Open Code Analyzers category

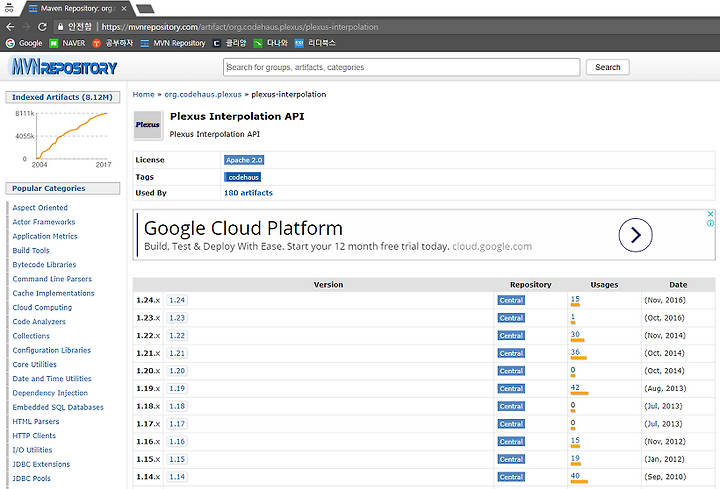coord(39,321)
